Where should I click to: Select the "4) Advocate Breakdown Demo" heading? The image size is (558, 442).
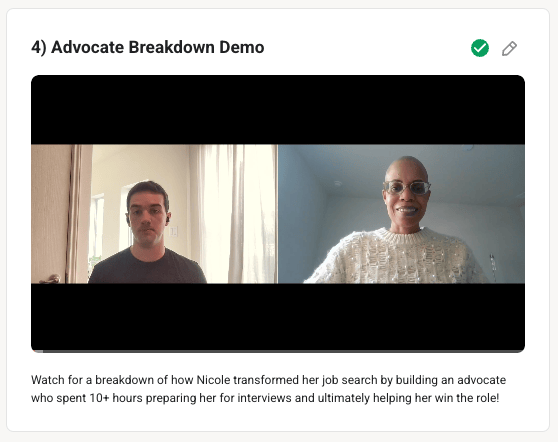(148, 47)
